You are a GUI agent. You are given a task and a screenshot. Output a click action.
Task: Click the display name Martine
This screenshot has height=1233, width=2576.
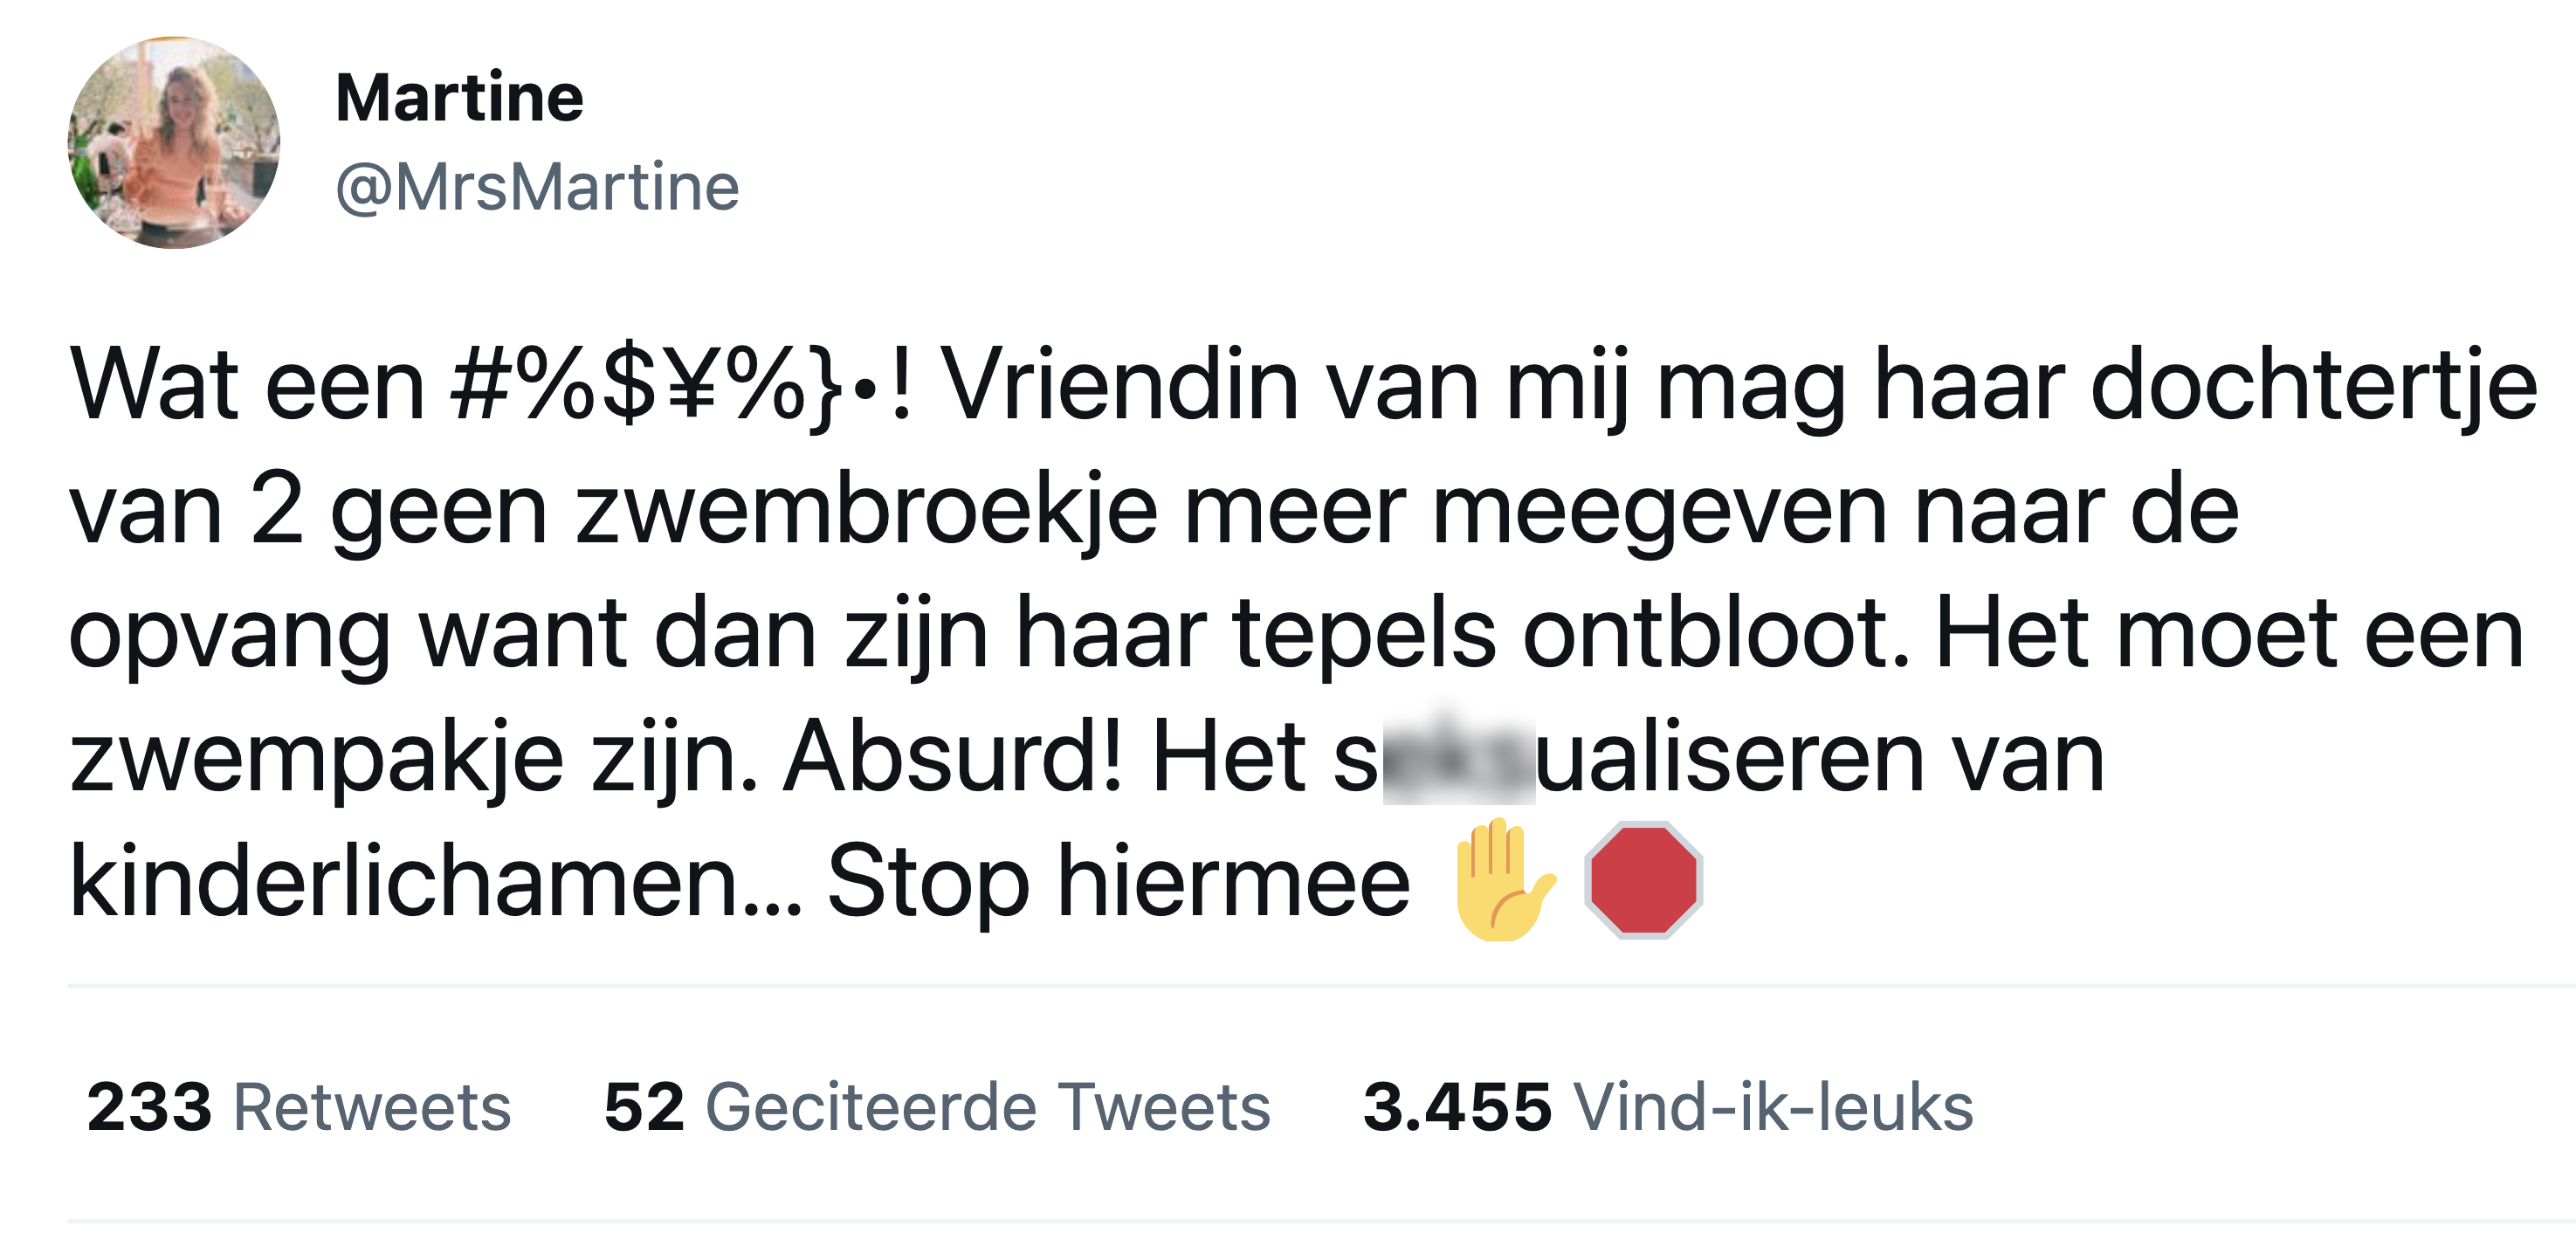(x=459, y=98)
